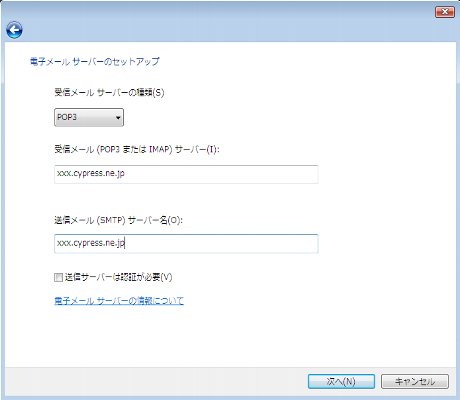This screenshot has width=460, height=400.
Task: Click the 送信メール (SMTP) サーバー名(O) label
Action: point(119,220)
